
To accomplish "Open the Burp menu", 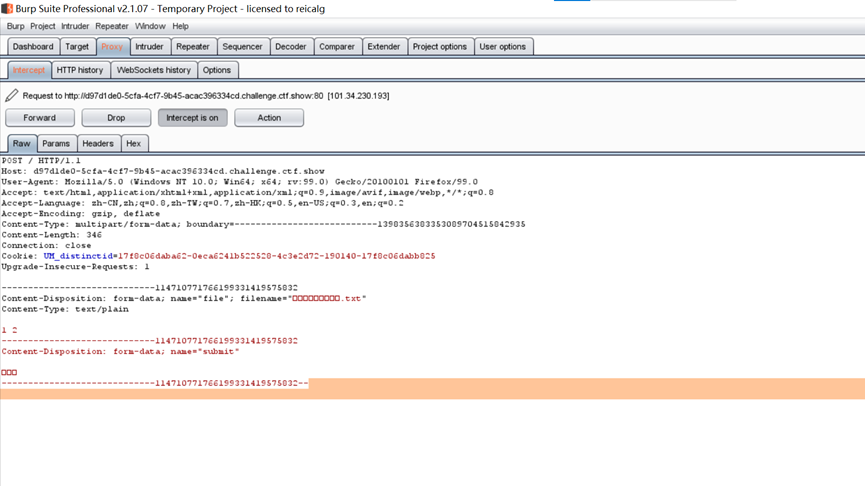I will [x=15, y=26].
